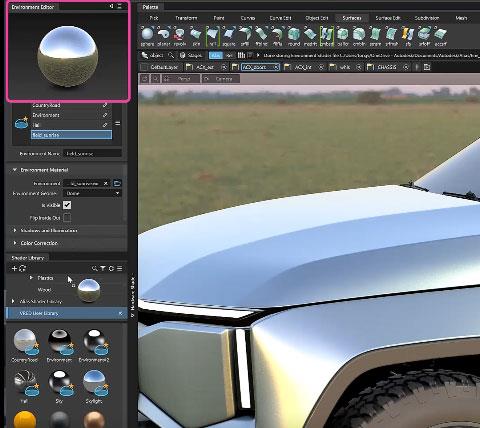Select the CHASSIS layer
The image size is (480, 428).
point(387,67)
